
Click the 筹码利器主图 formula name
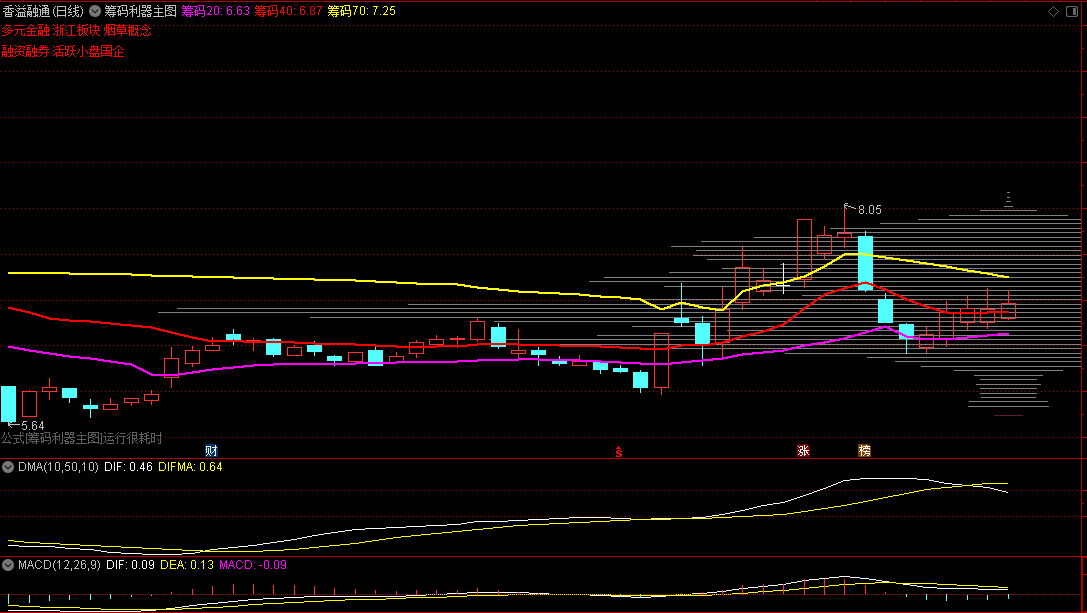pyautogui.click(x=141, y=11)
